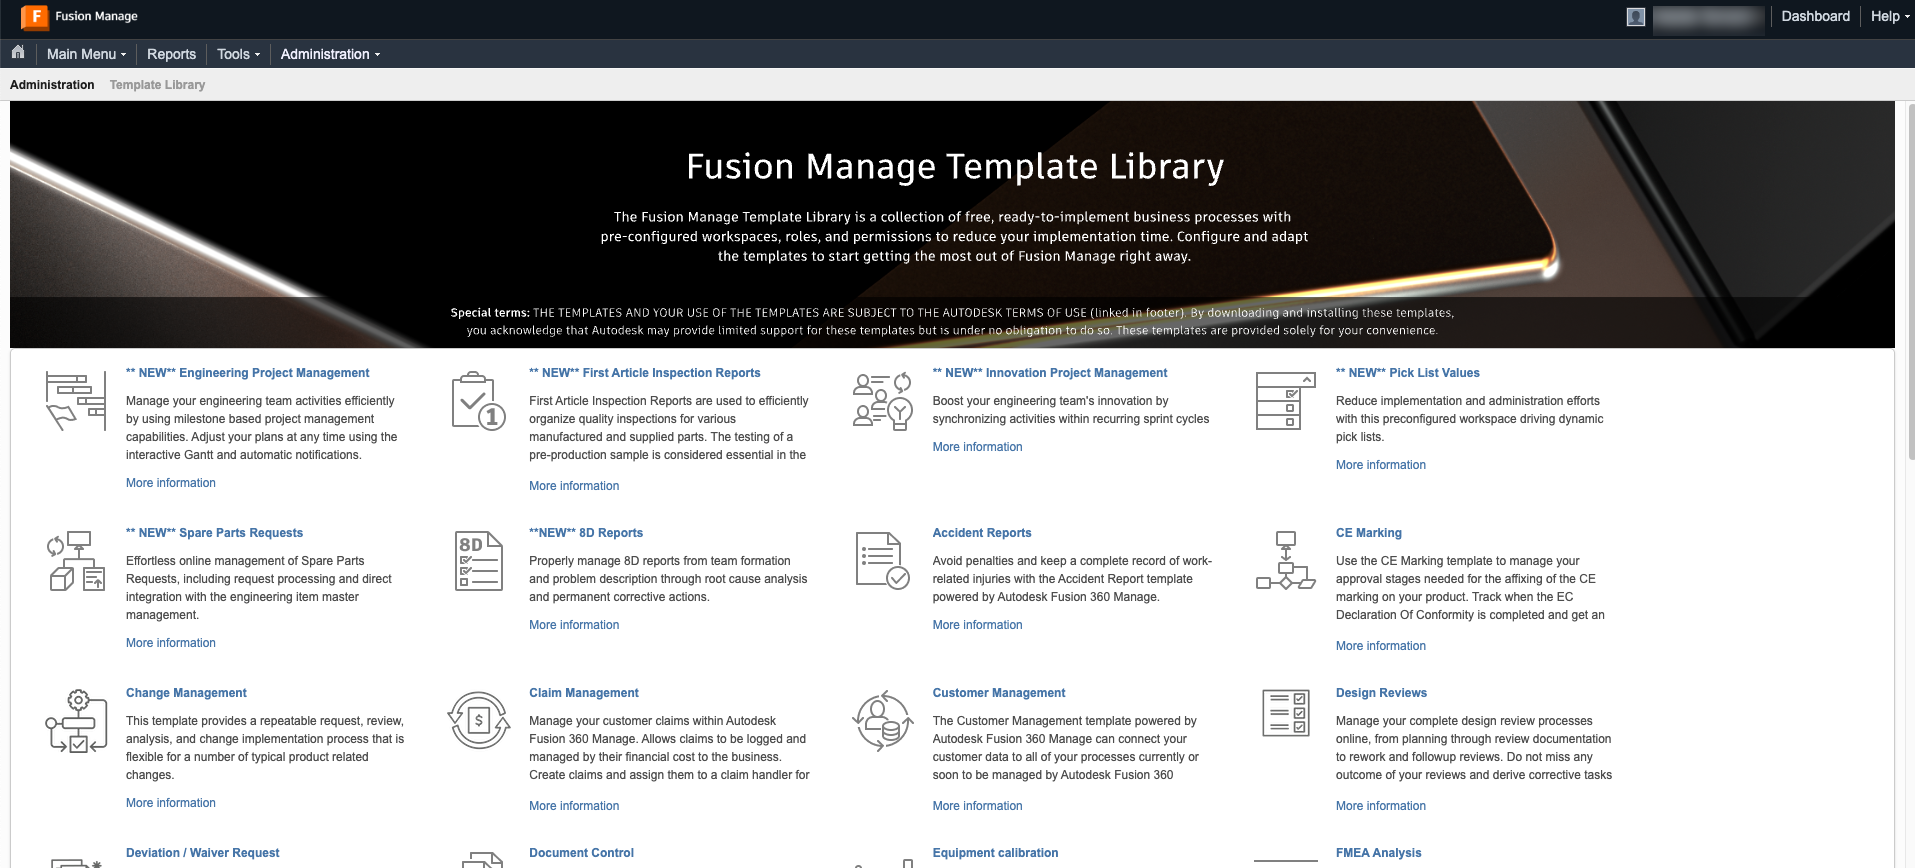The height and width of the screenshot is (868, 1915).
Task: Open the Help dropdown
Action: 1890,16
